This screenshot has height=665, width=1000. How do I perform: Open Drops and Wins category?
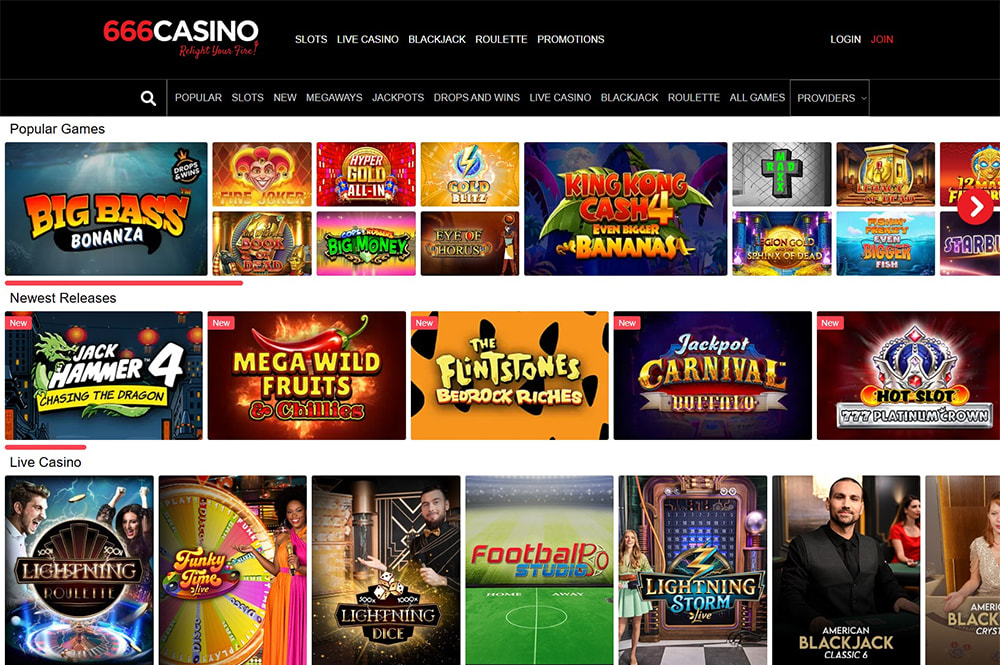pyautogui.click(x=476, y=98)
